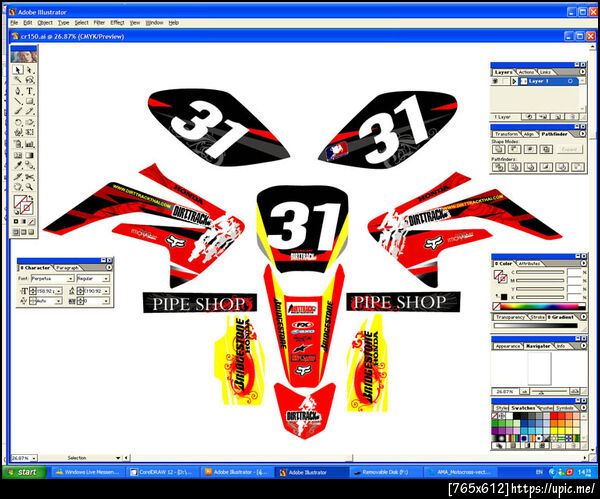Click Subtract from shape area icon
Viewport: 600px width, 499px height.
click(x=514, y=149)
